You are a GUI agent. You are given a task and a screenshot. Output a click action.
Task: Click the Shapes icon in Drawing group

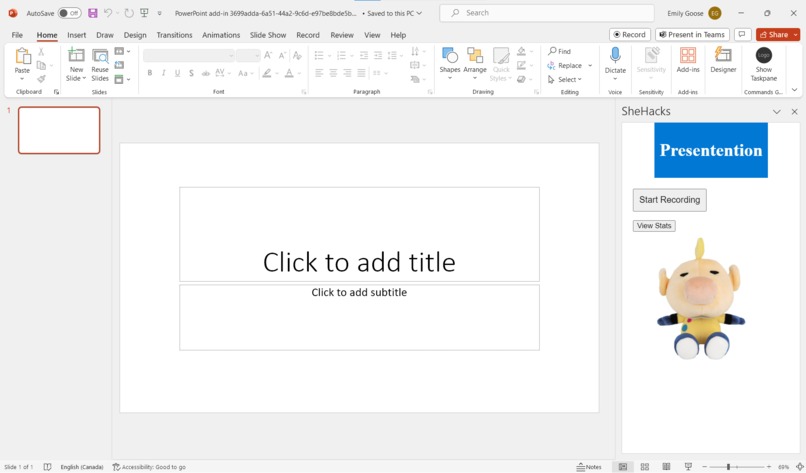tap(450, 55)
